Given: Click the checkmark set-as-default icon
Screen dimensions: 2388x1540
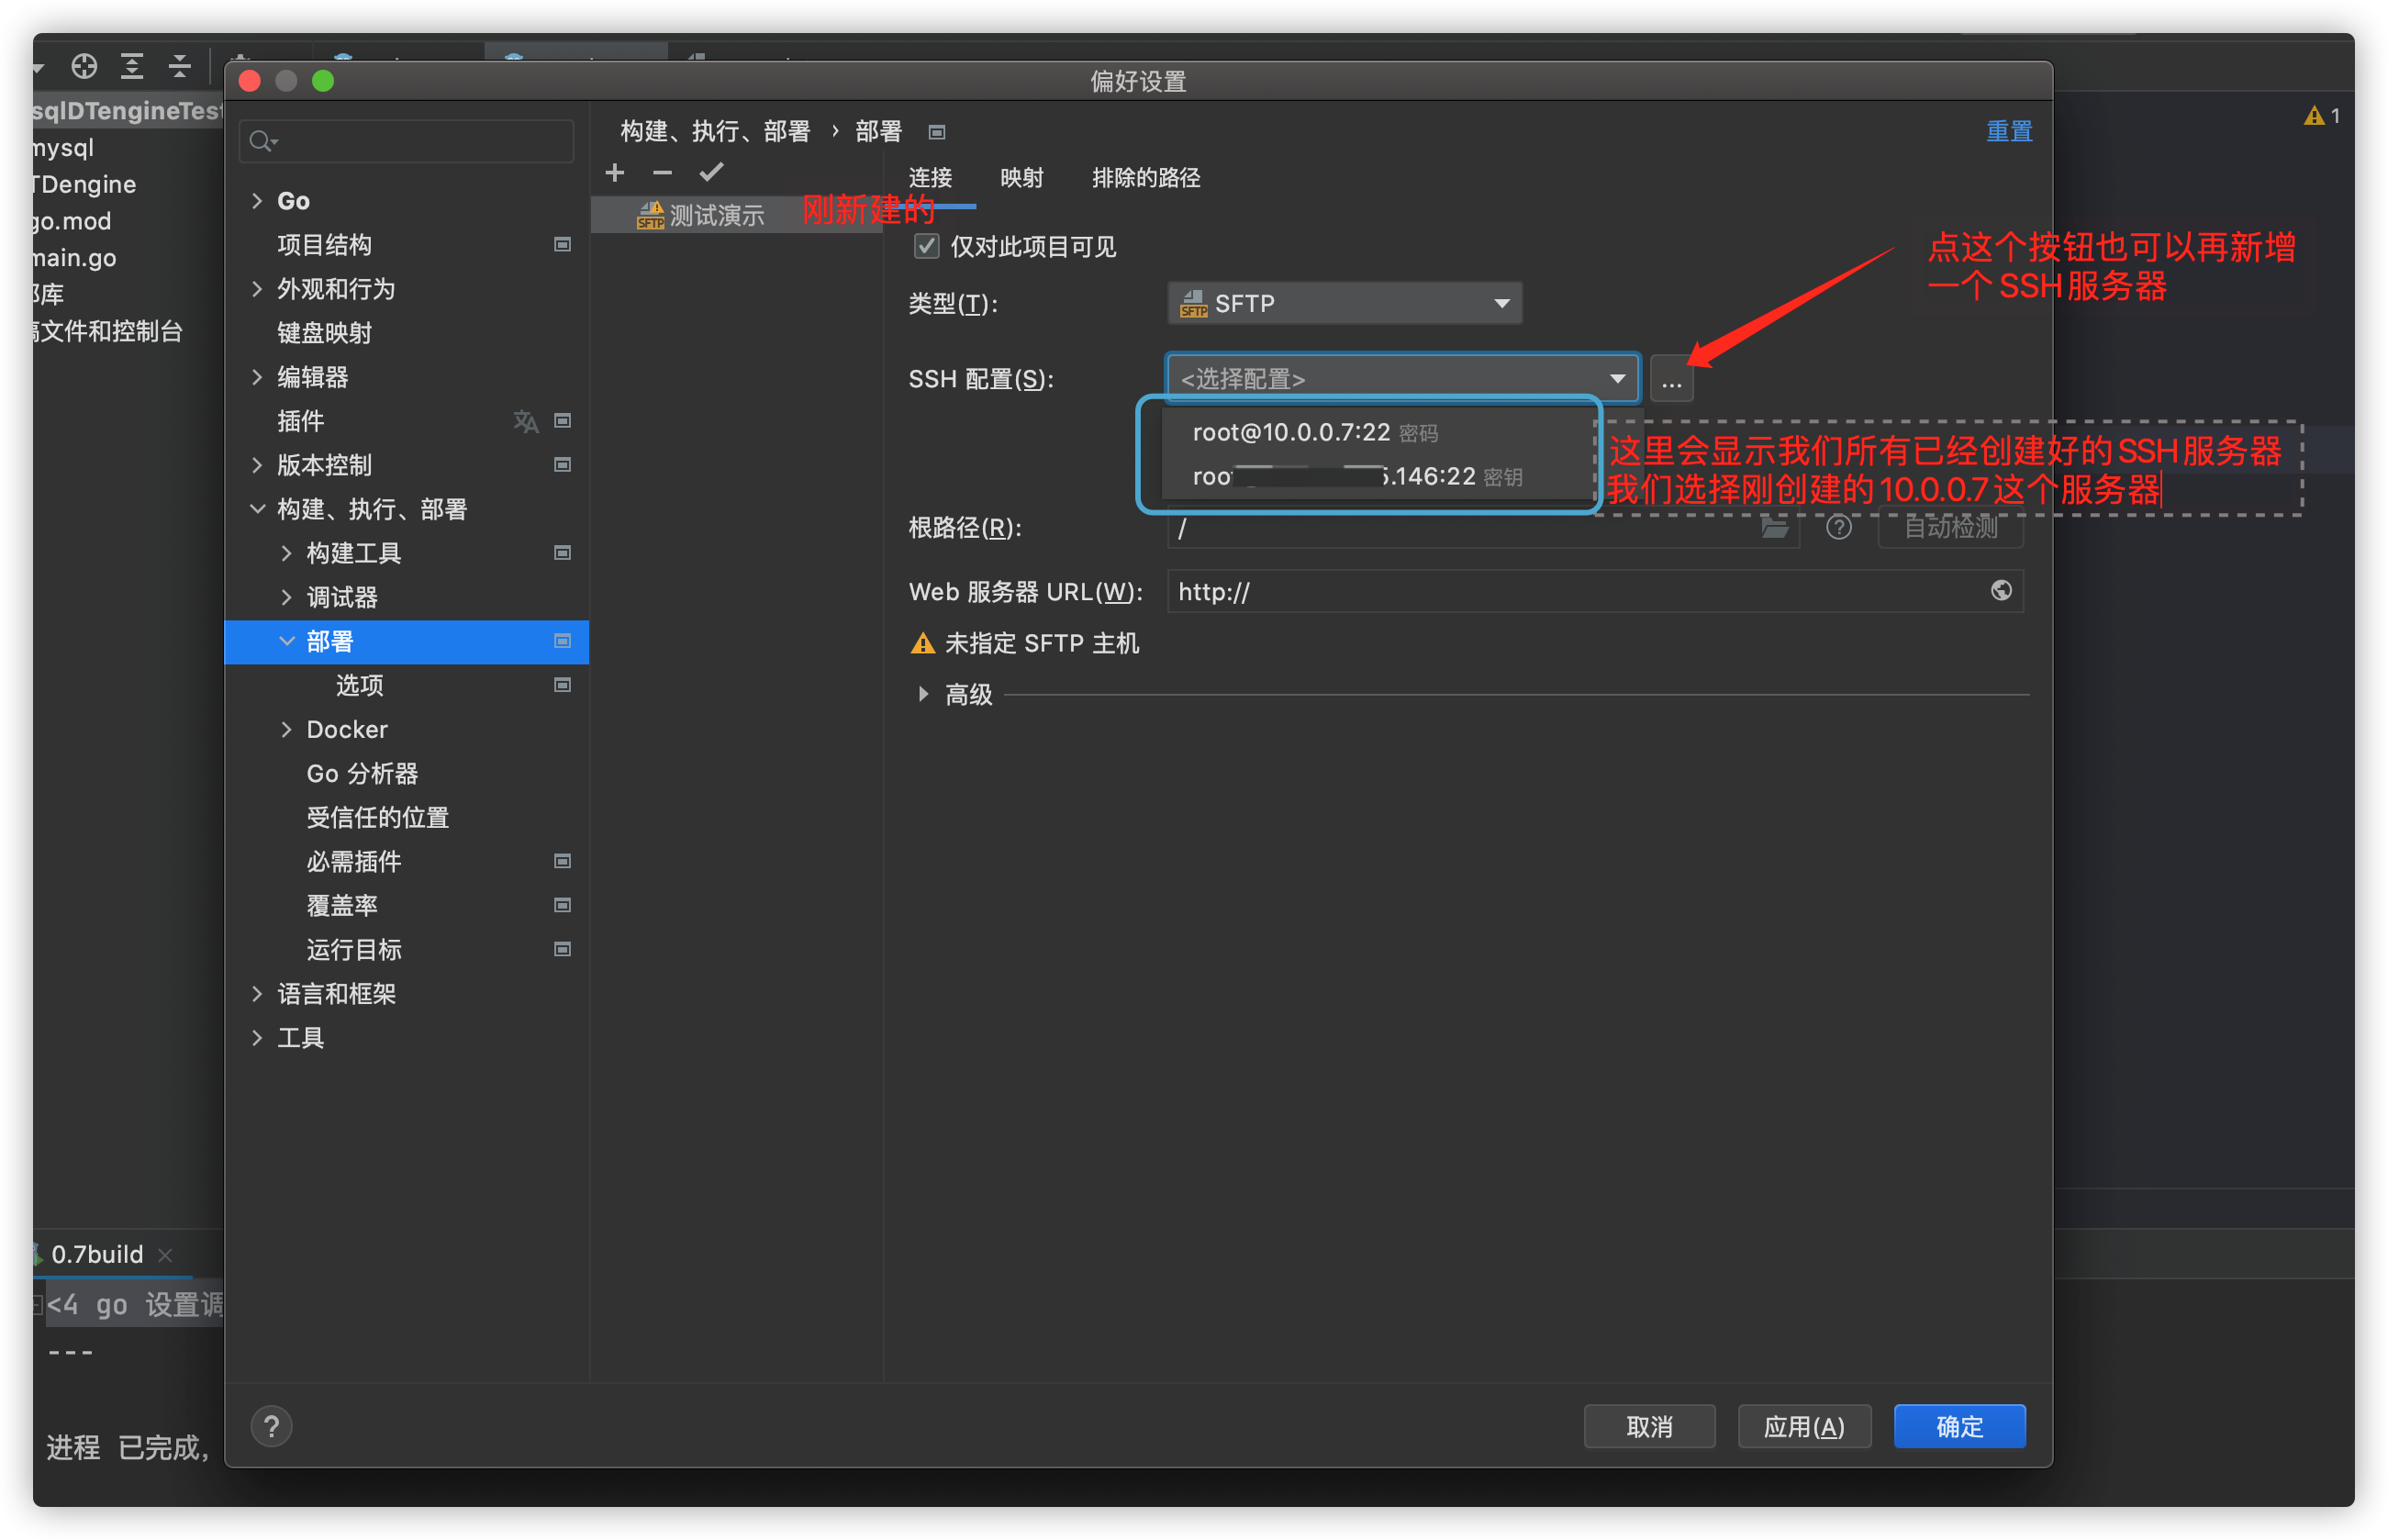Looking at the screenshot, I should point(711,173).
